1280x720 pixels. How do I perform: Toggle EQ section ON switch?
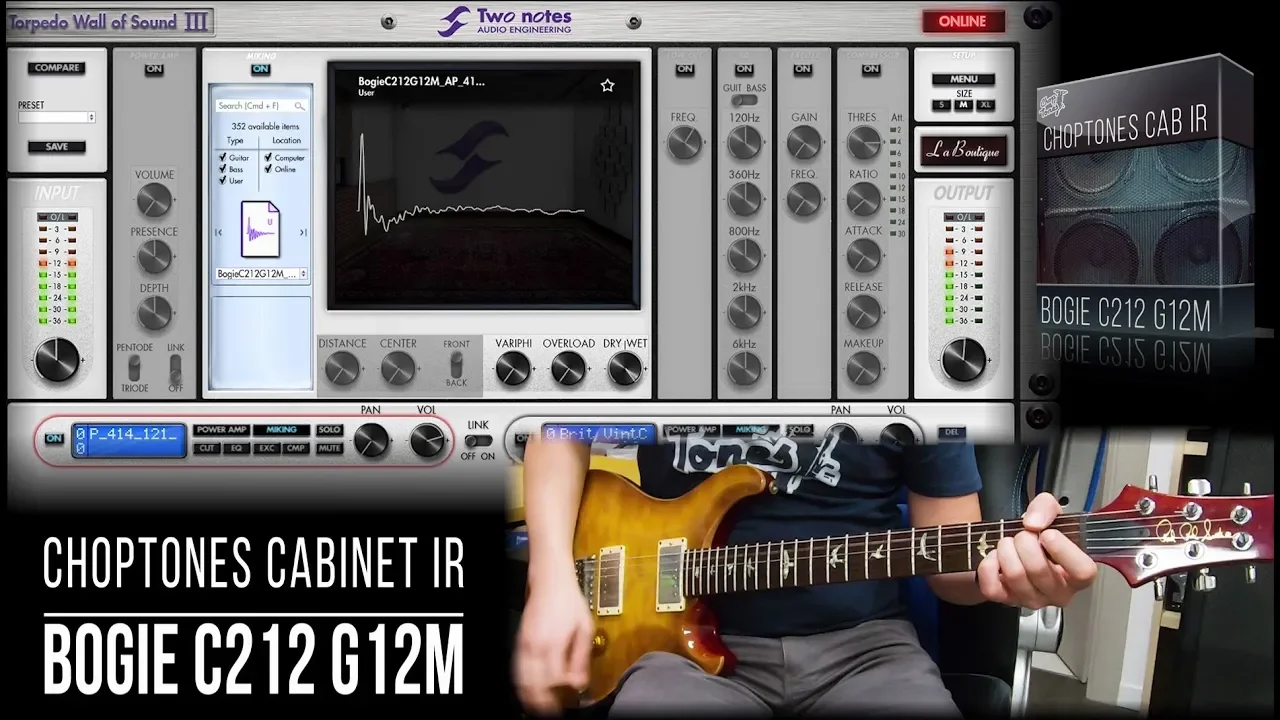pos(744,69)
